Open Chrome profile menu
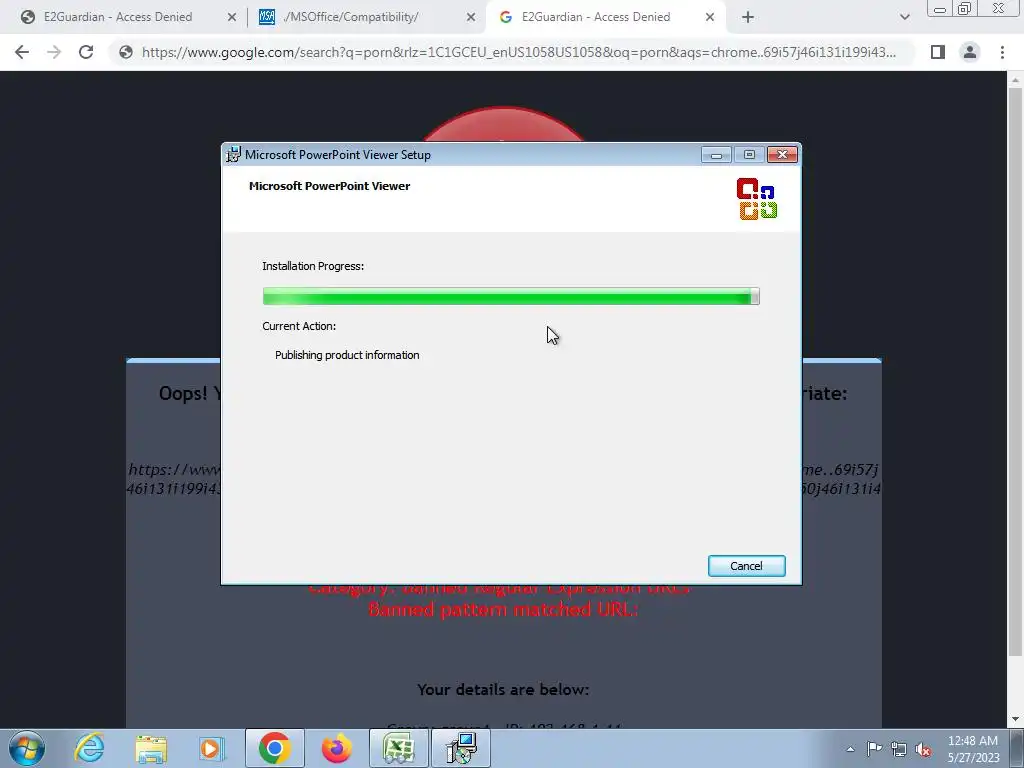 pos(970,52)
